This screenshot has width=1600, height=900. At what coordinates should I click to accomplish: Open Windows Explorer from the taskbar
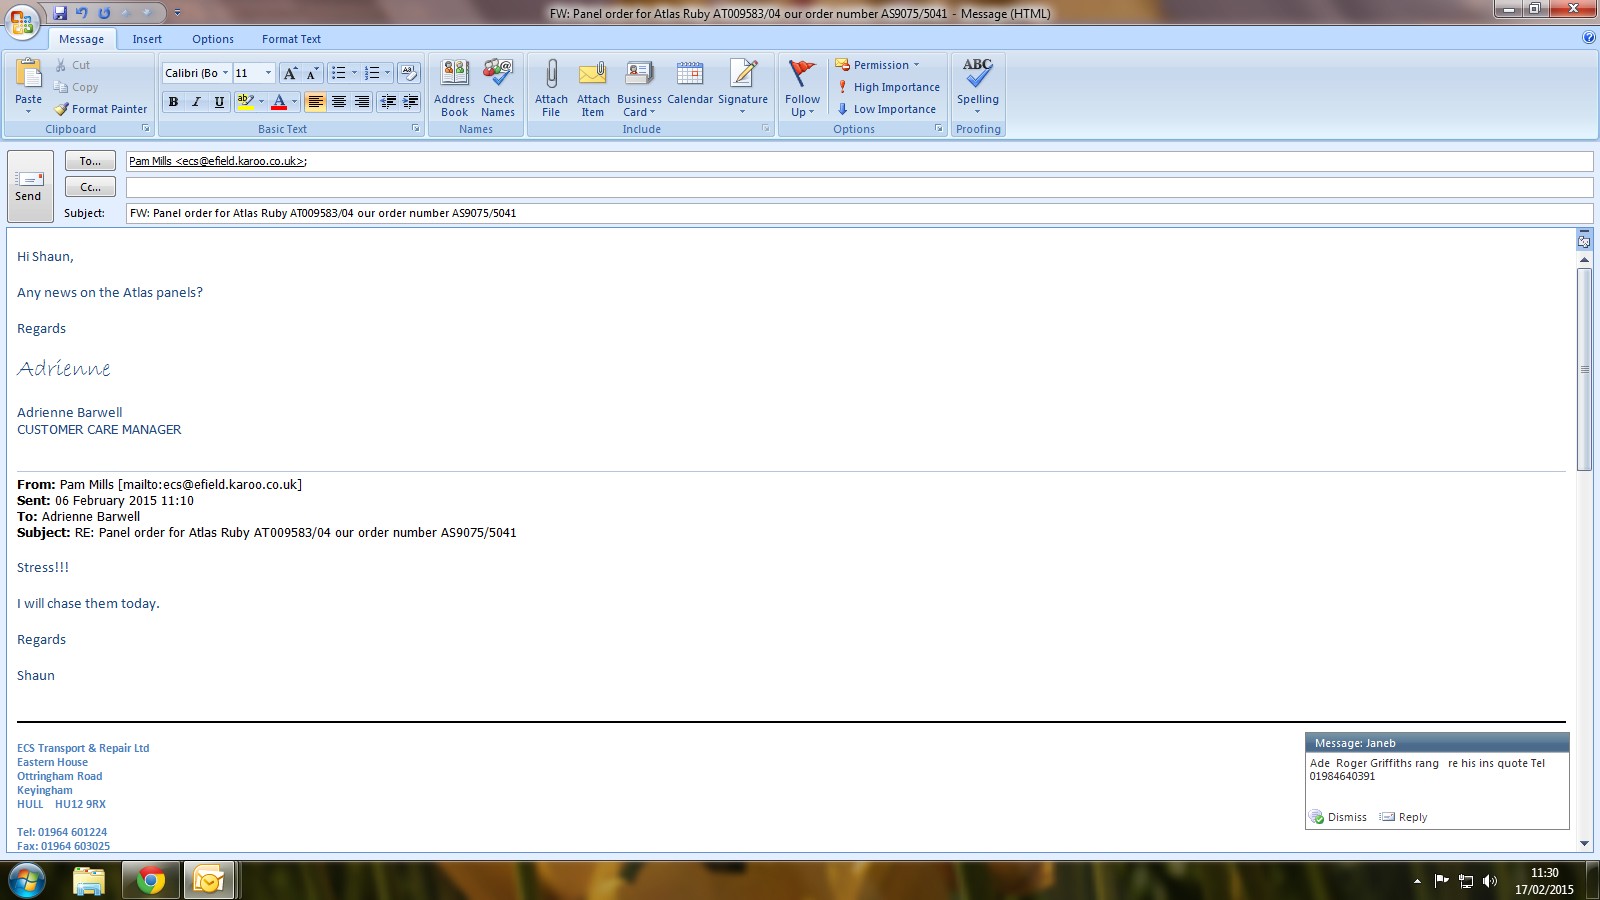pyautogui.click(x=89, y=880)
